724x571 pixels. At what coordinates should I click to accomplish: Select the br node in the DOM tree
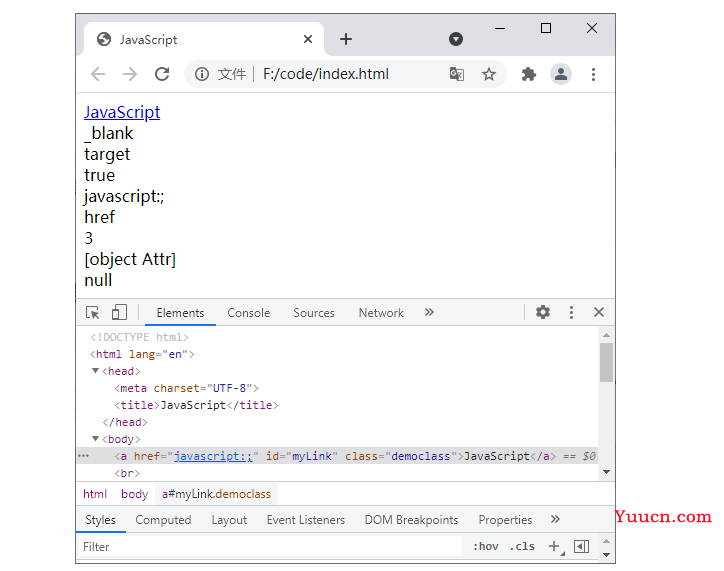tap(127, 473)
